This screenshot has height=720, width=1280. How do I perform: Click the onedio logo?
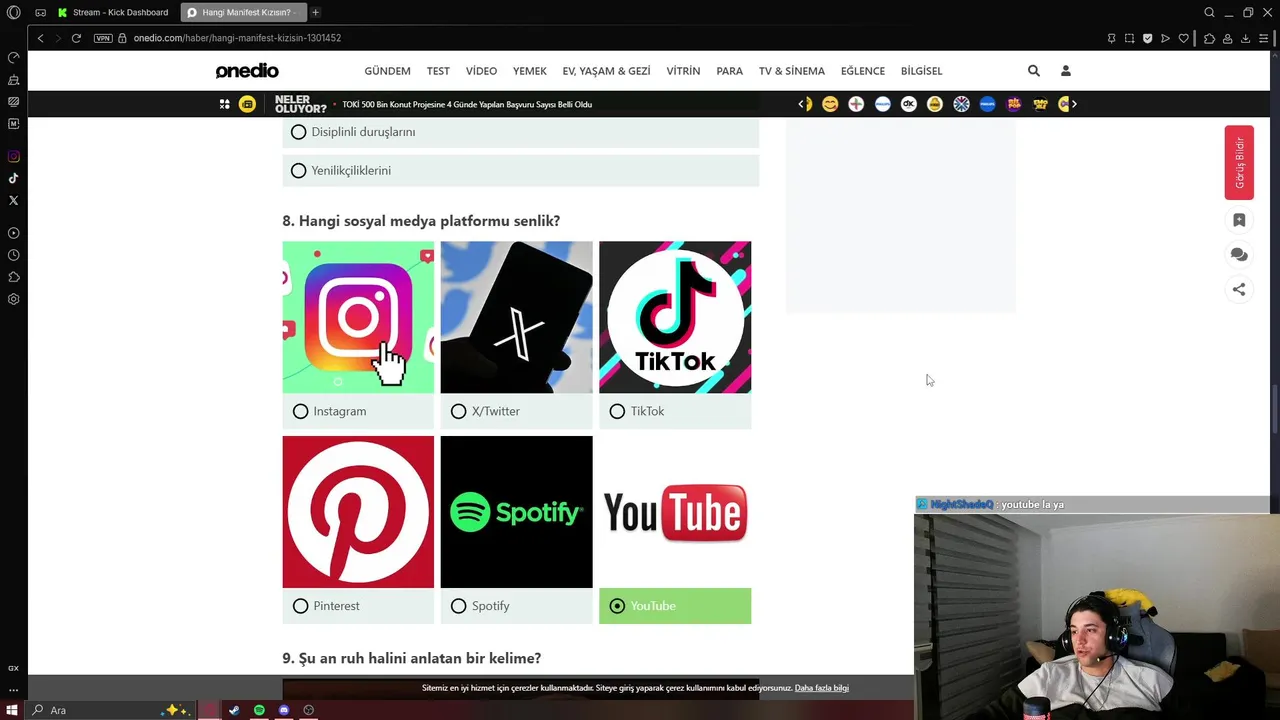click(x=247, y=71)
